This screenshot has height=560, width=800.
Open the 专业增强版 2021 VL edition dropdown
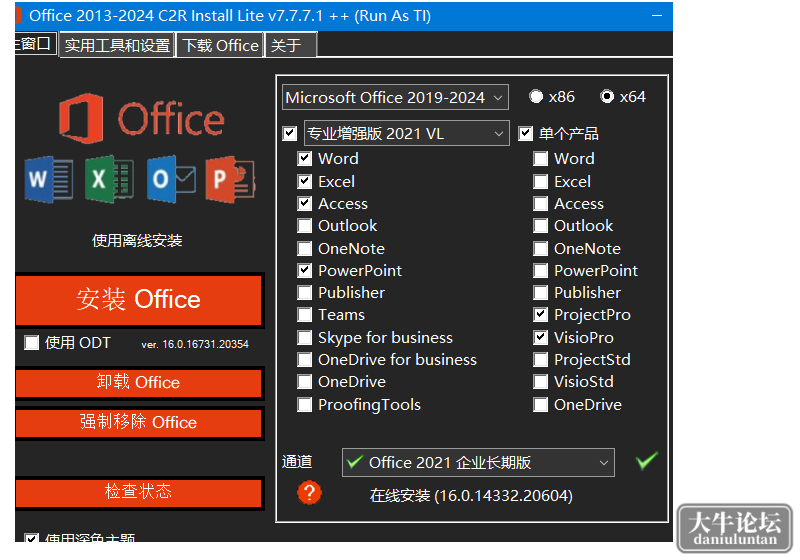pyautogui.click(x=407, y=134)
